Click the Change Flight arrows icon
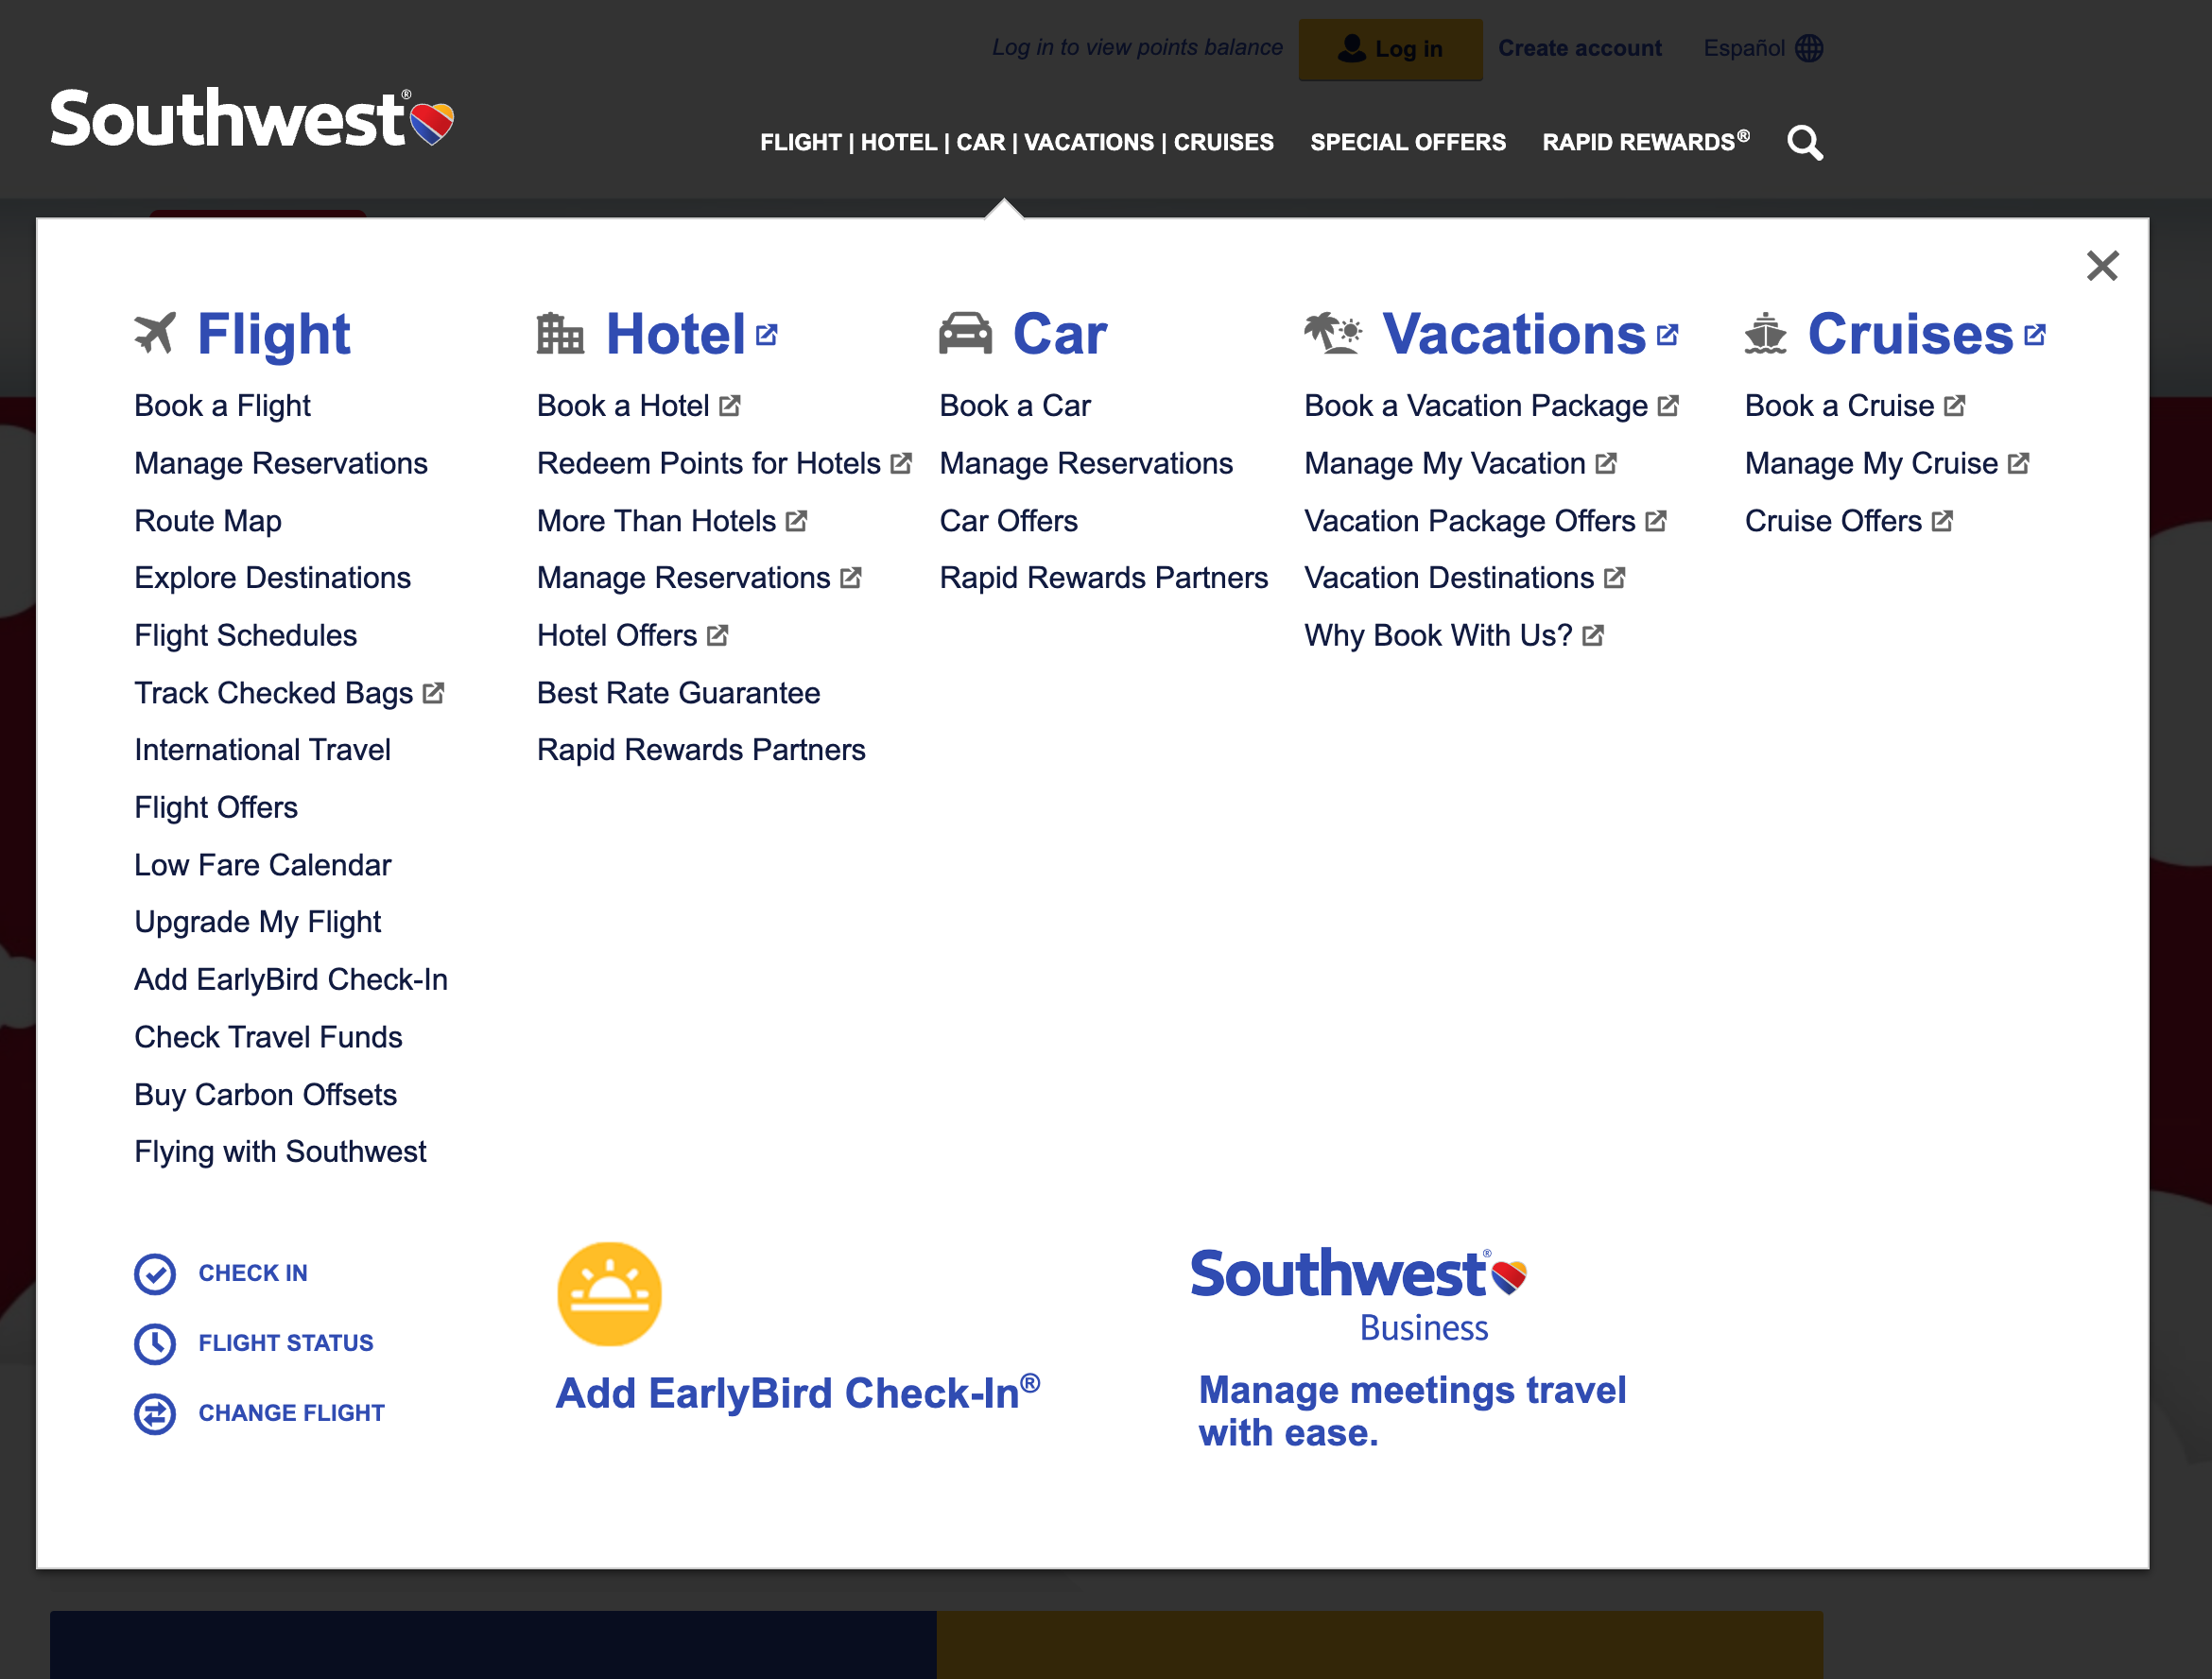 pos(155,1413)
